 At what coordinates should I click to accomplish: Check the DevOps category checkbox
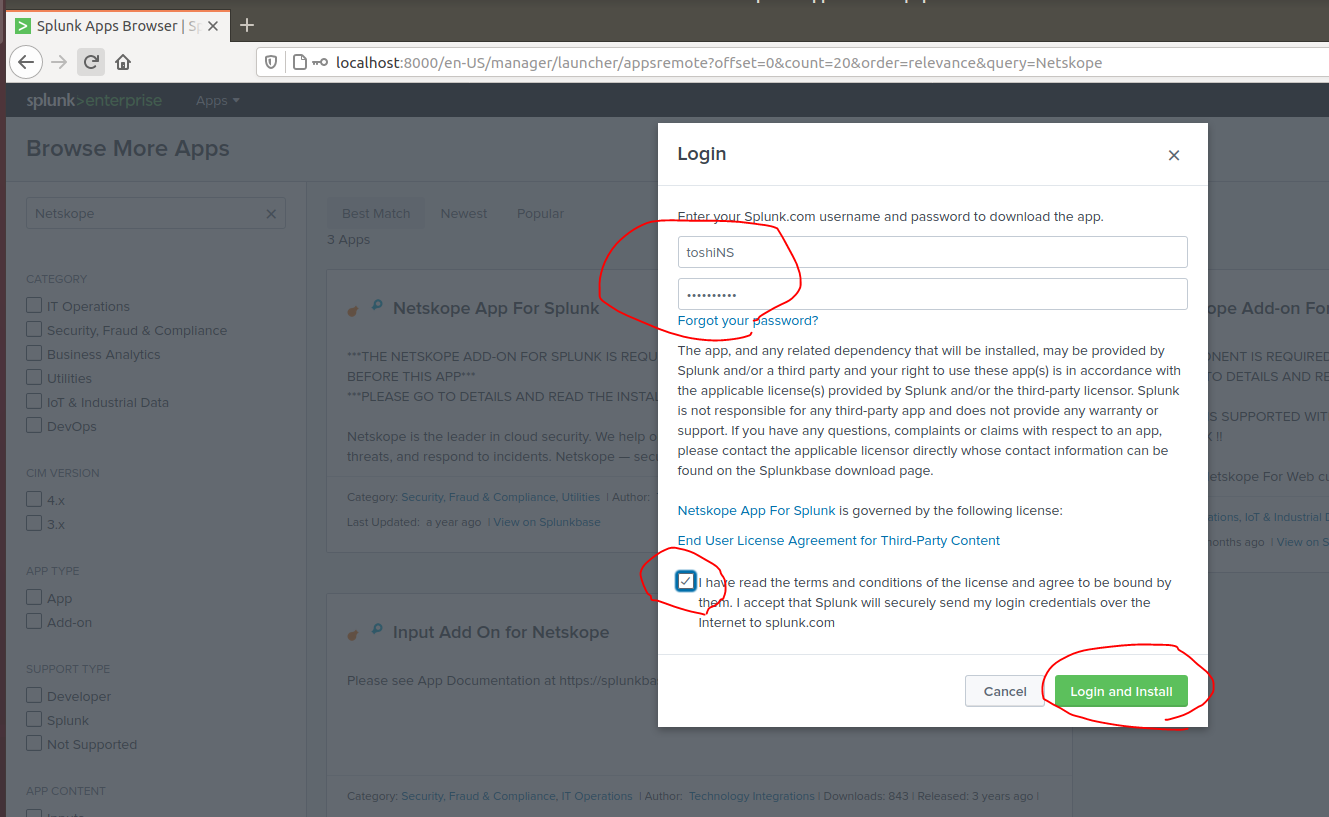click(x=34, y=425)
